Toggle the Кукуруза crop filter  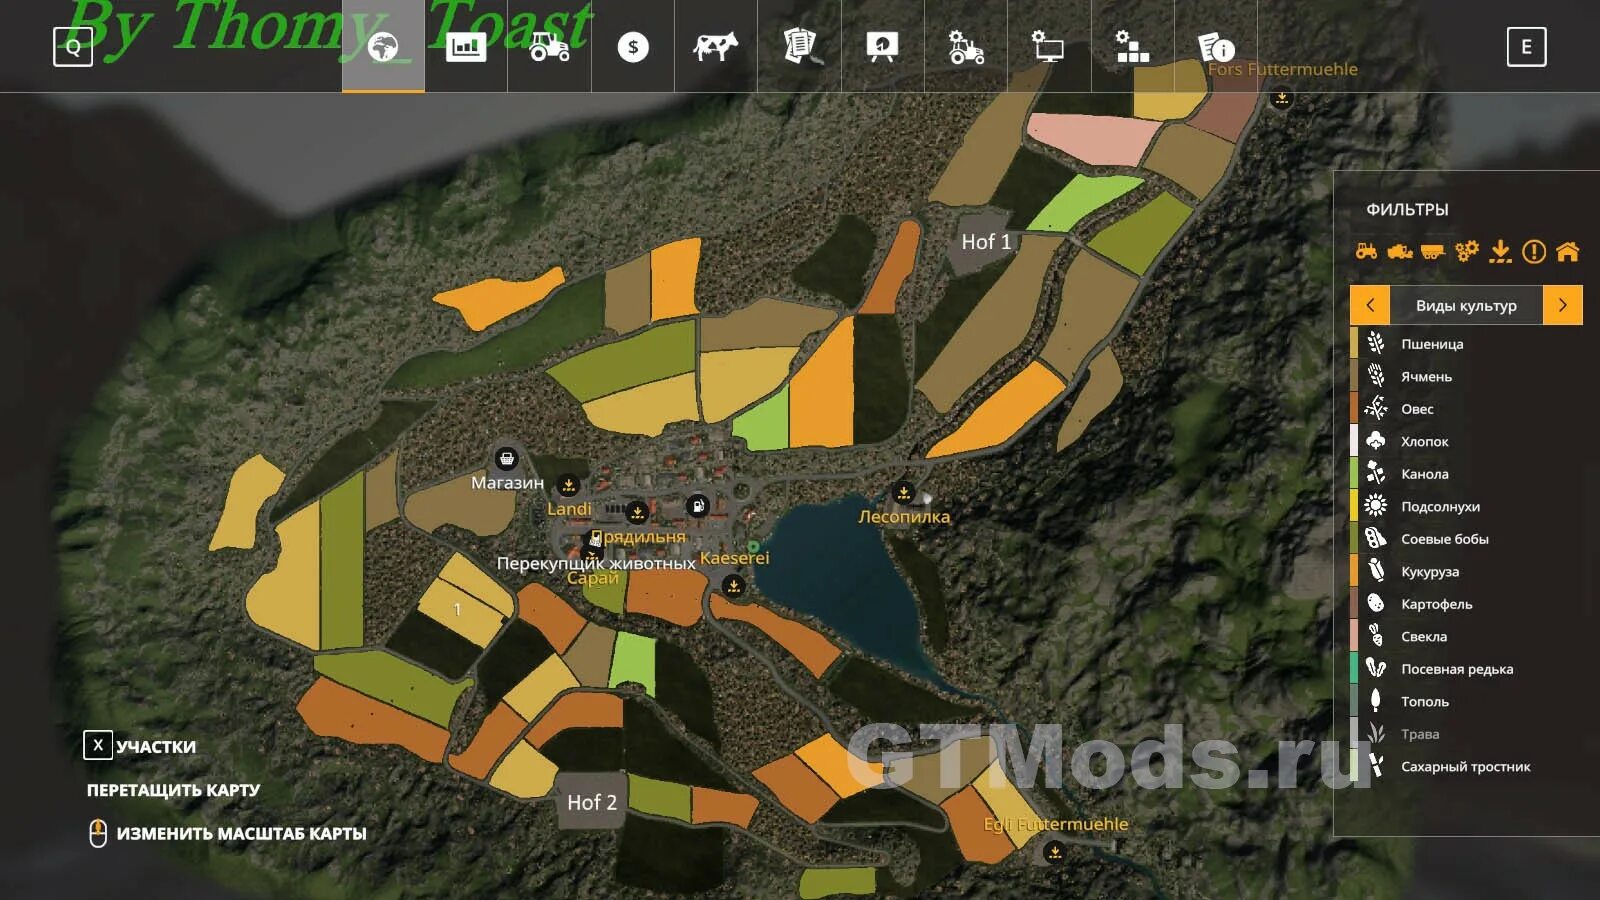tap(1467, 571)
